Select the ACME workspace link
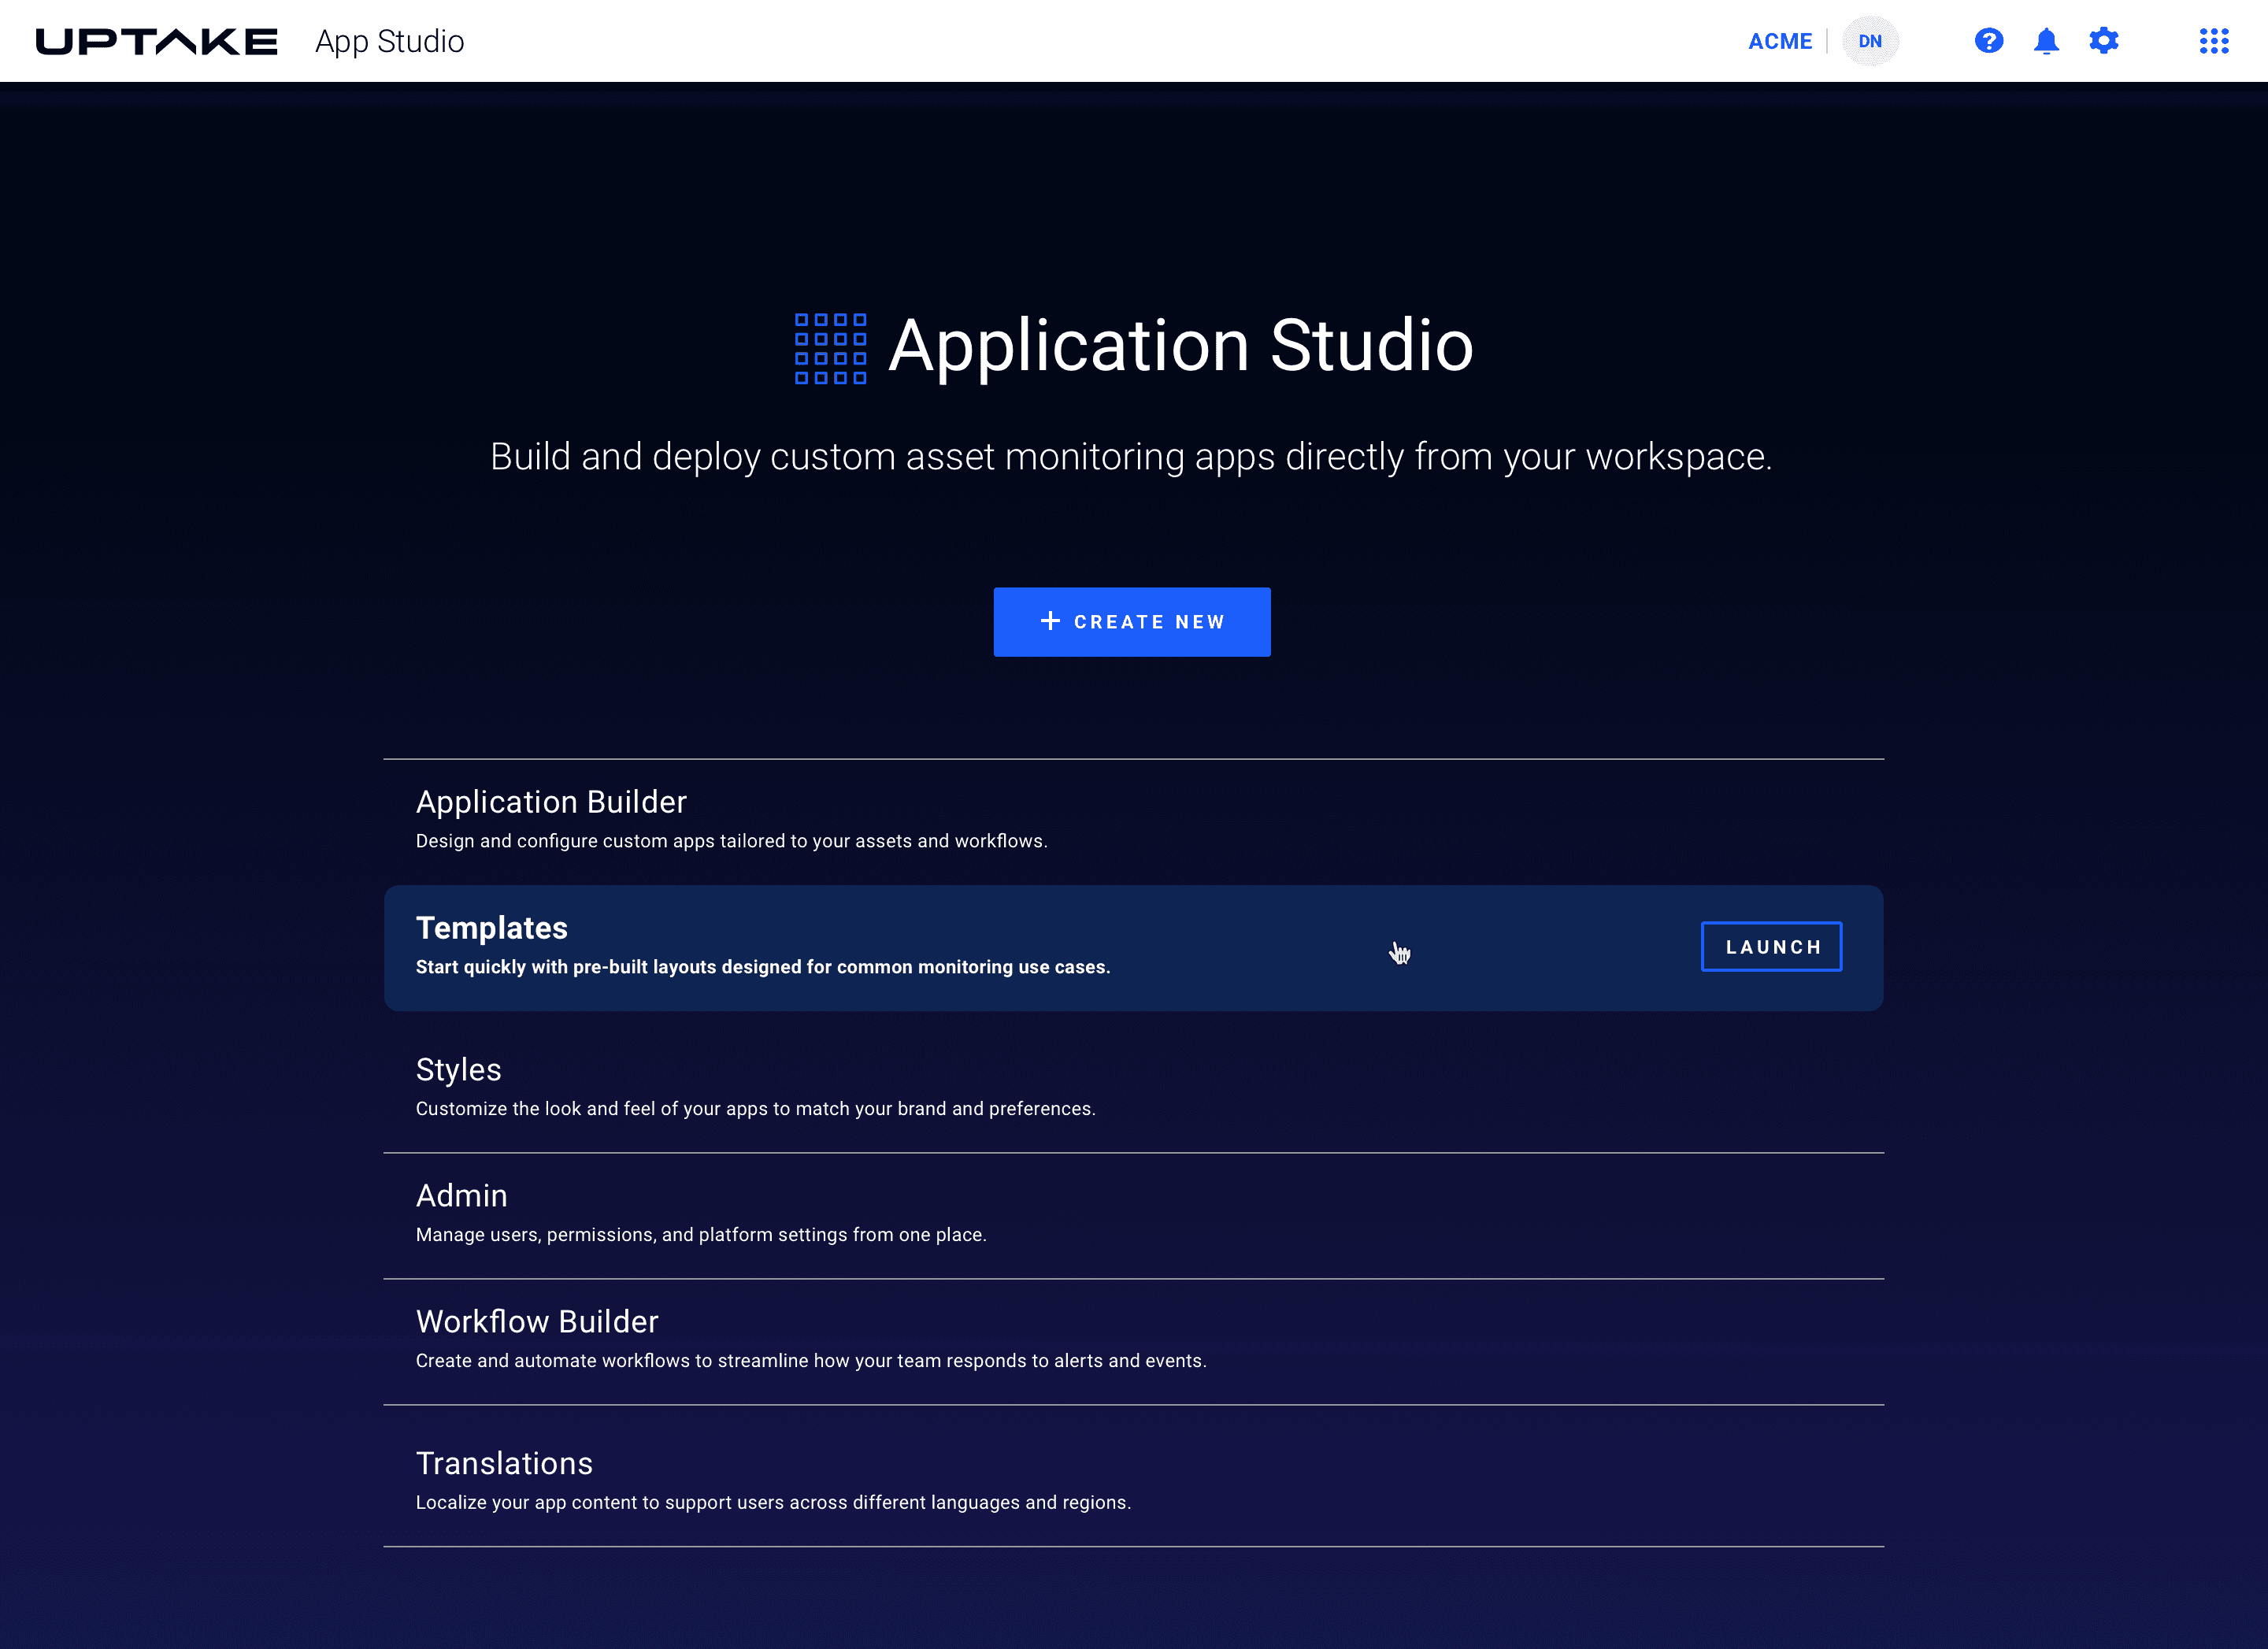This screenshot has width=2268, height=1649. (1779, 41)
